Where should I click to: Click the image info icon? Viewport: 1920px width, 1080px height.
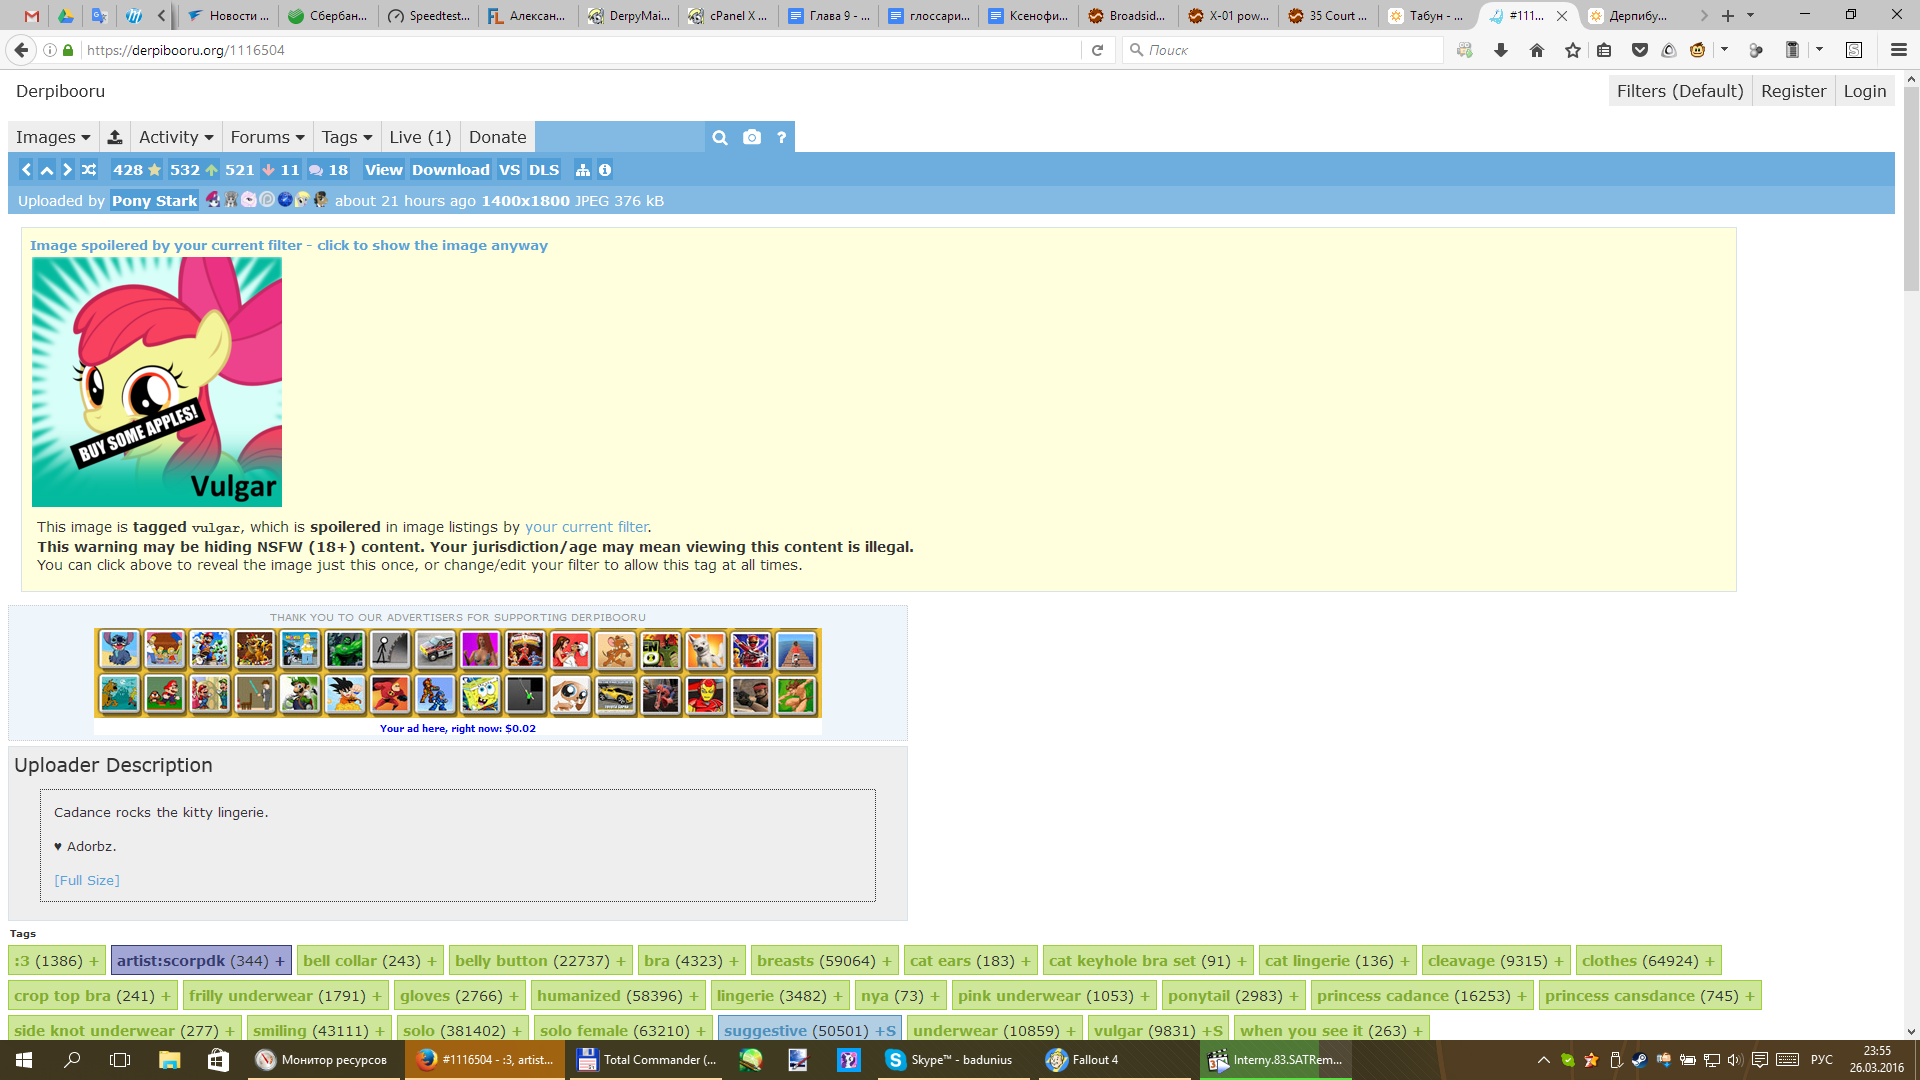coord(605,170)
